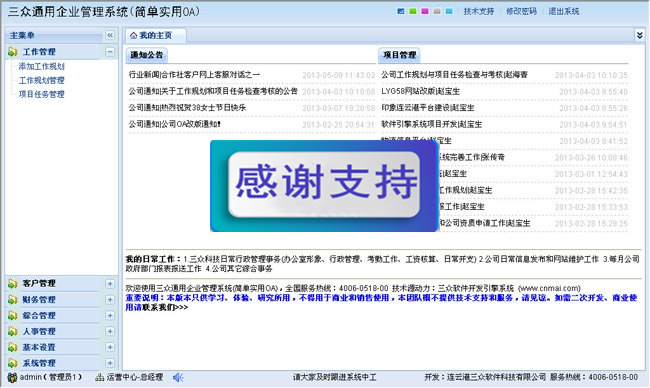This screenshot has width=650, height=388.
Task: Click 退出系统 to log out
Action: [x=563, y=12]
